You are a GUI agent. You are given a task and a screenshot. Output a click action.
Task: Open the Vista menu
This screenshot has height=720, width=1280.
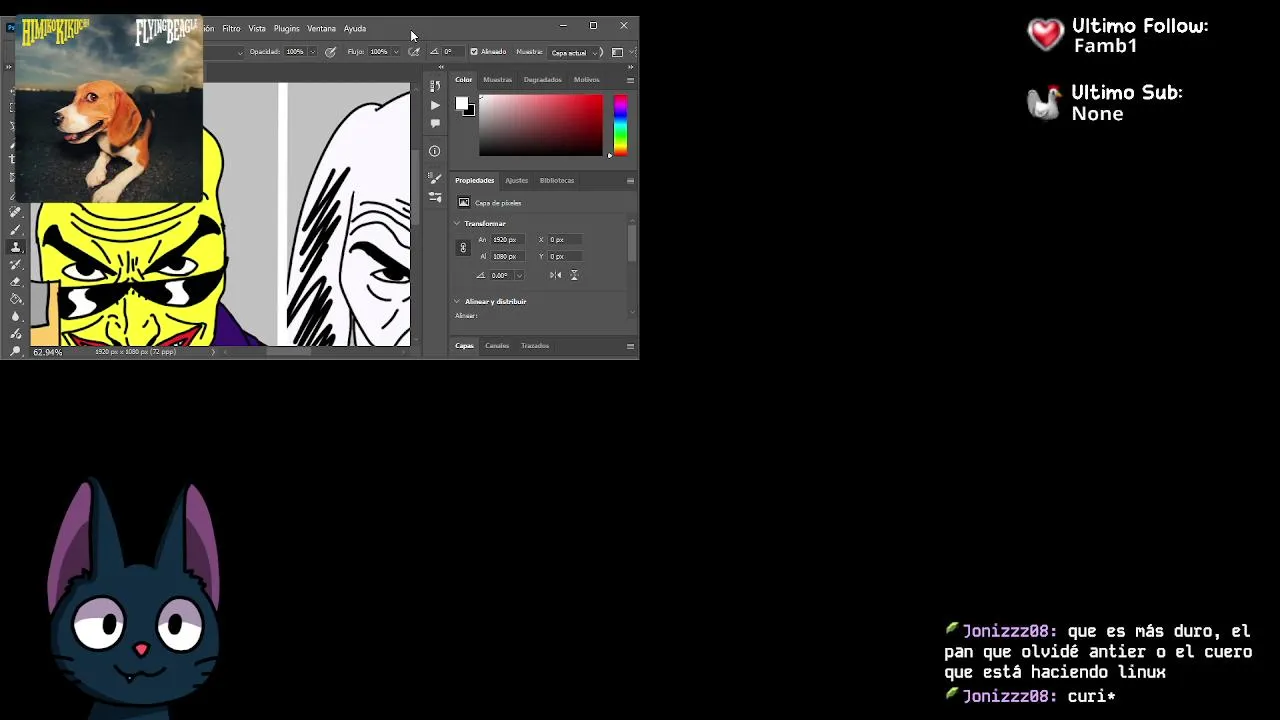click(257, 28)
